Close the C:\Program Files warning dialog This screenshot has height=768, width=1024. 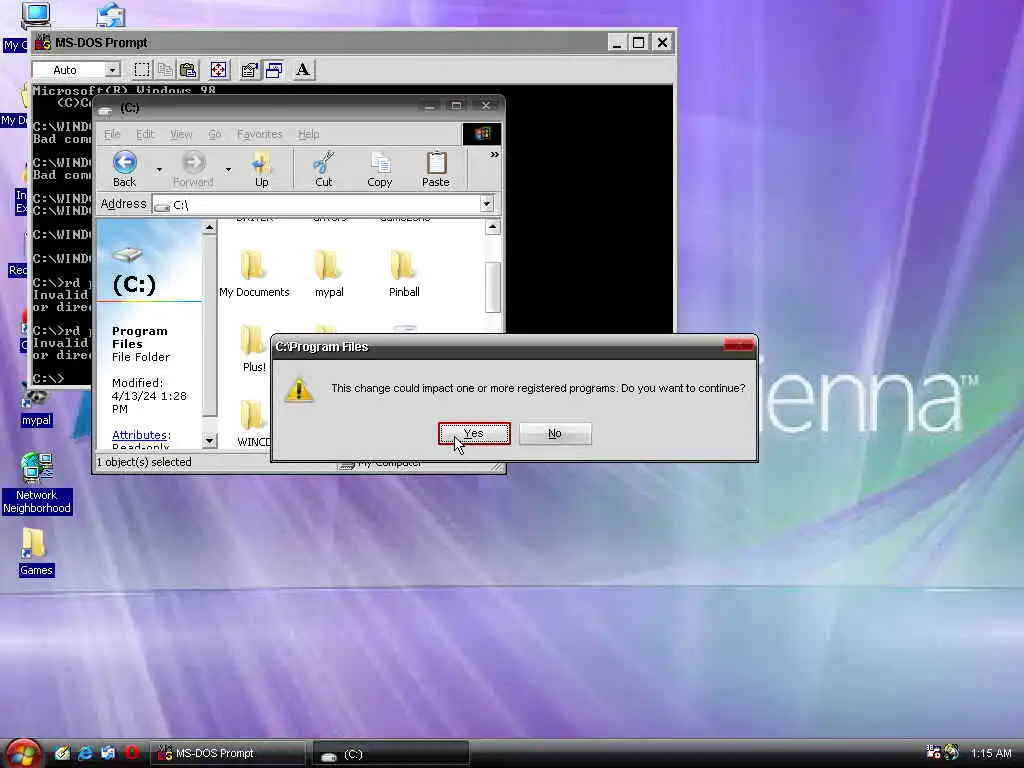[x=739, y=345]
